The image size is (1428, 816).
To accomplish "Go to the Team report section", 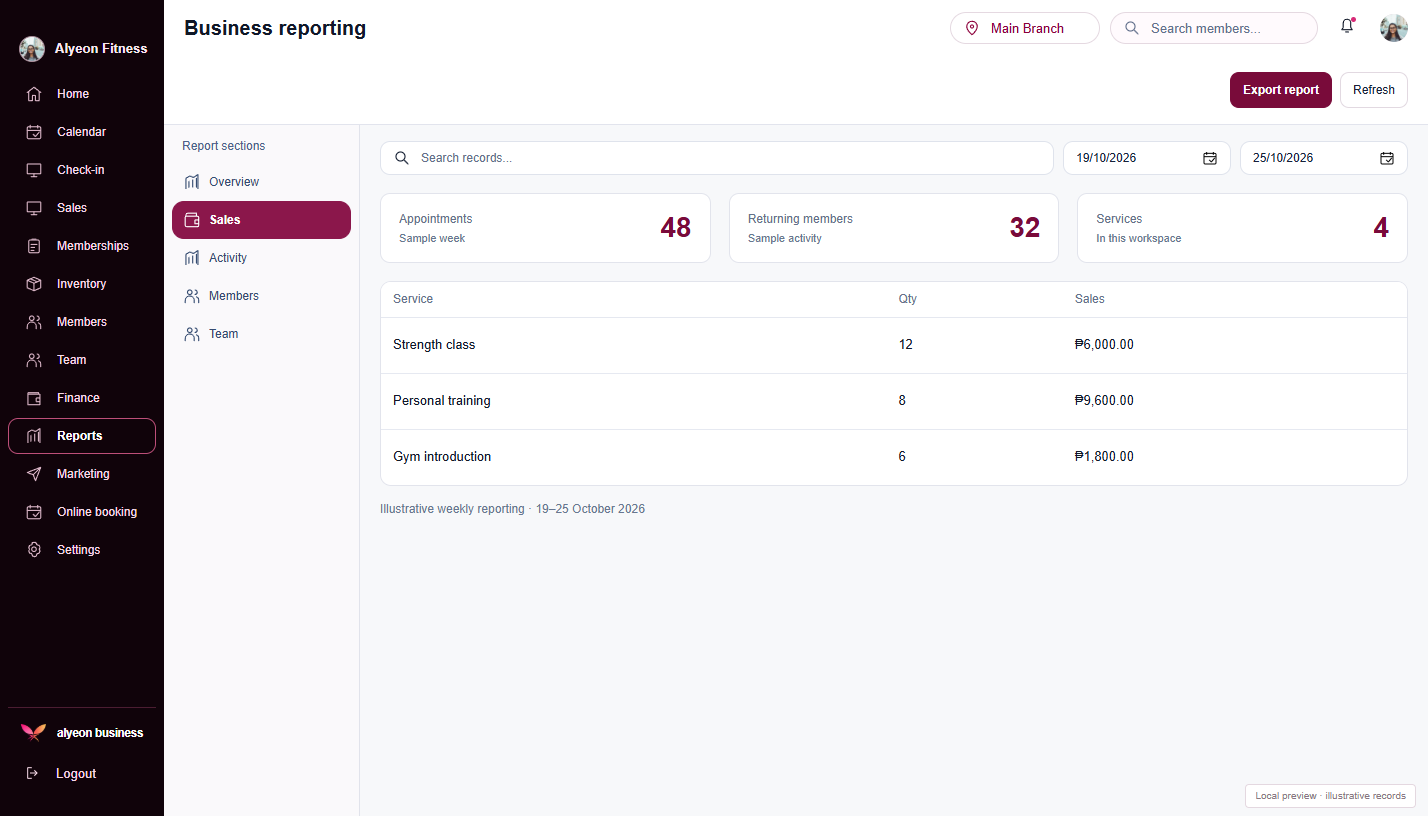I will click(261, 334).
